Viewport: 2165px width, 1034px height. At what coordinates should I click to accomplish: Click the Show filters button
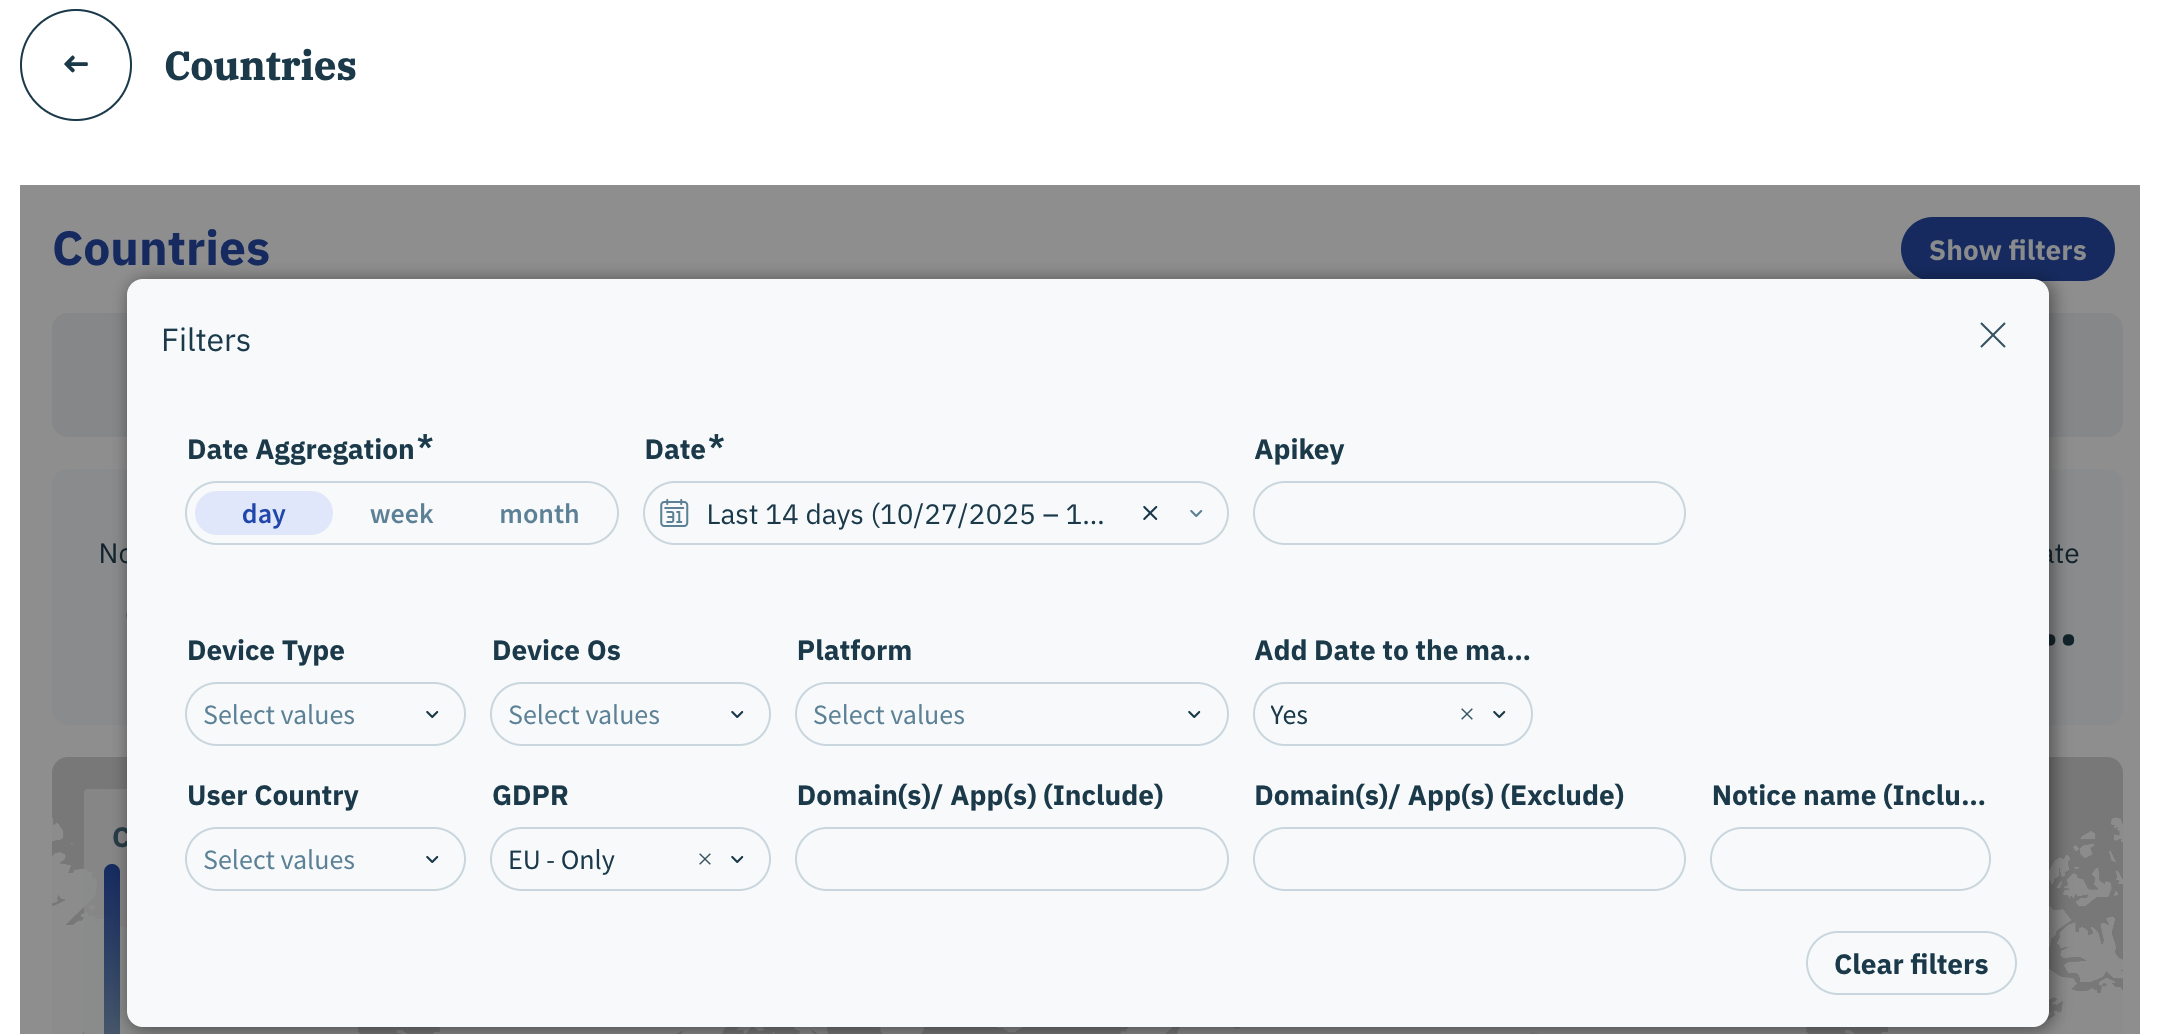point(2006,250)
